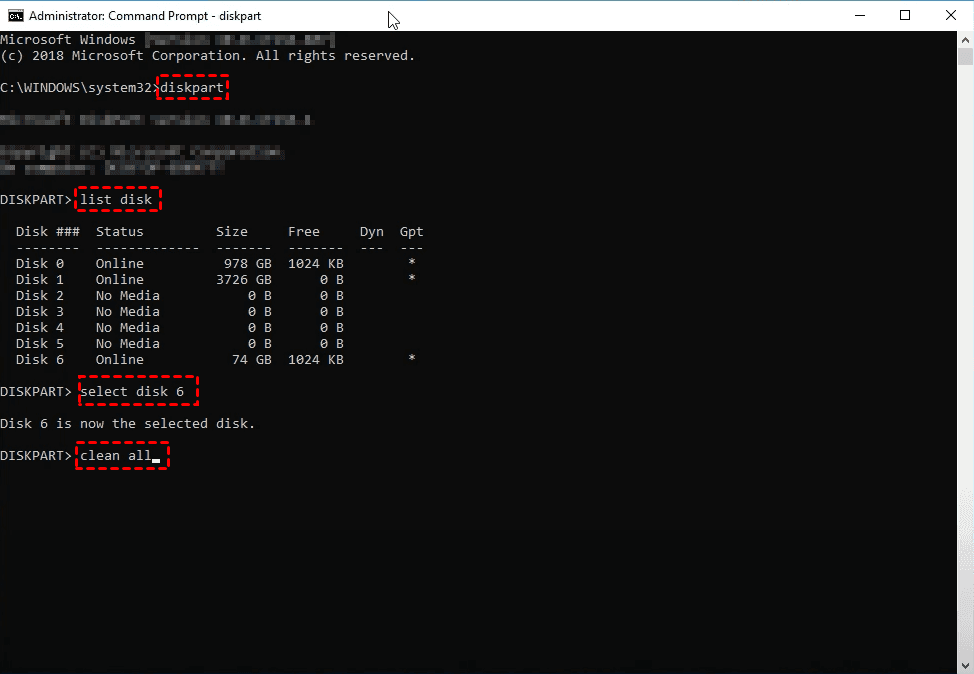This screenshot has width=974, height=674.
Task: Click the Gpt column header
Action: (x=411, y=232)
